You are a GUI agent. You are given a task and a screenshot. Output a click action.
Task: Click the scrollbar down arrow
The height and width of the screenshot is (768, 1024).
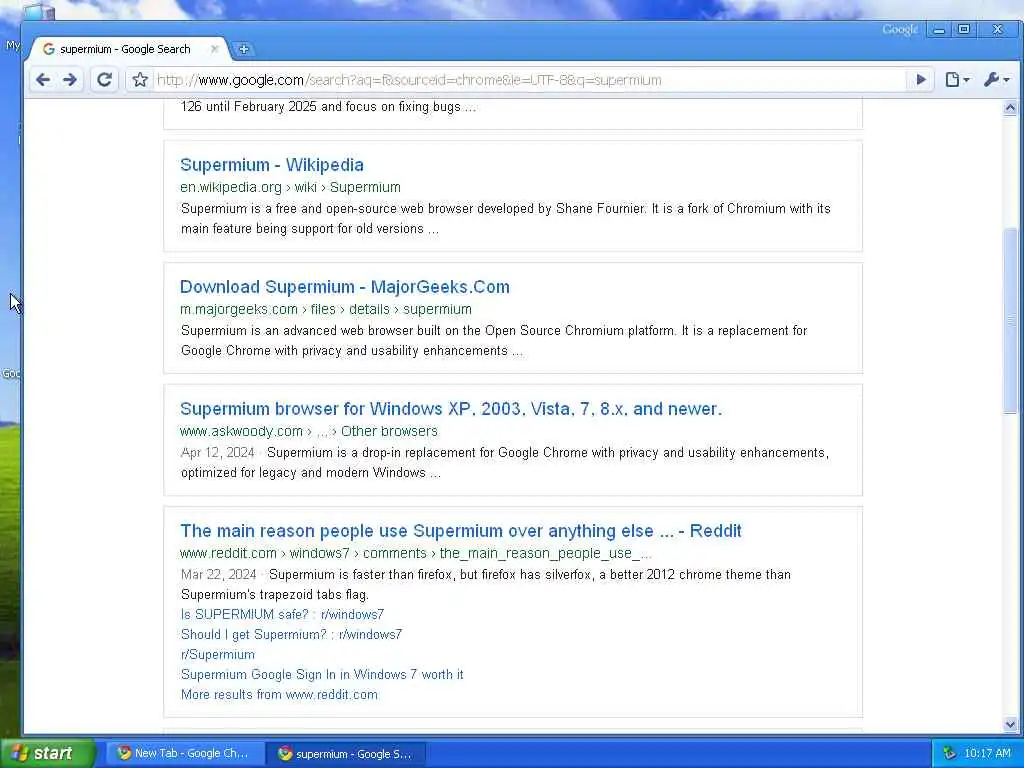coord(1010,724)
